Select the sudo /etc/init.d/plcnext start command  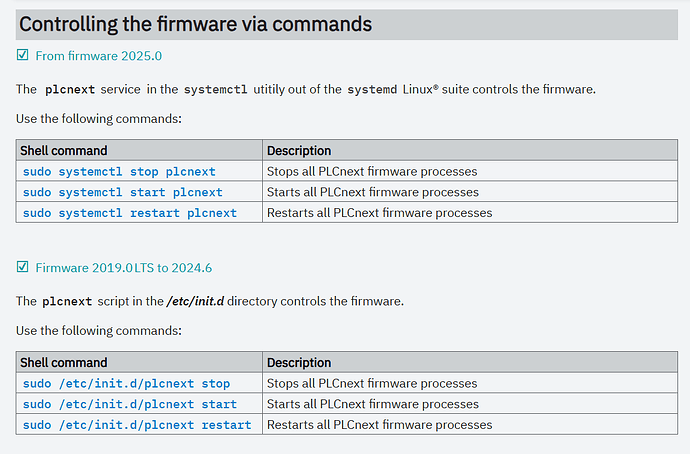tap(129, 404)
